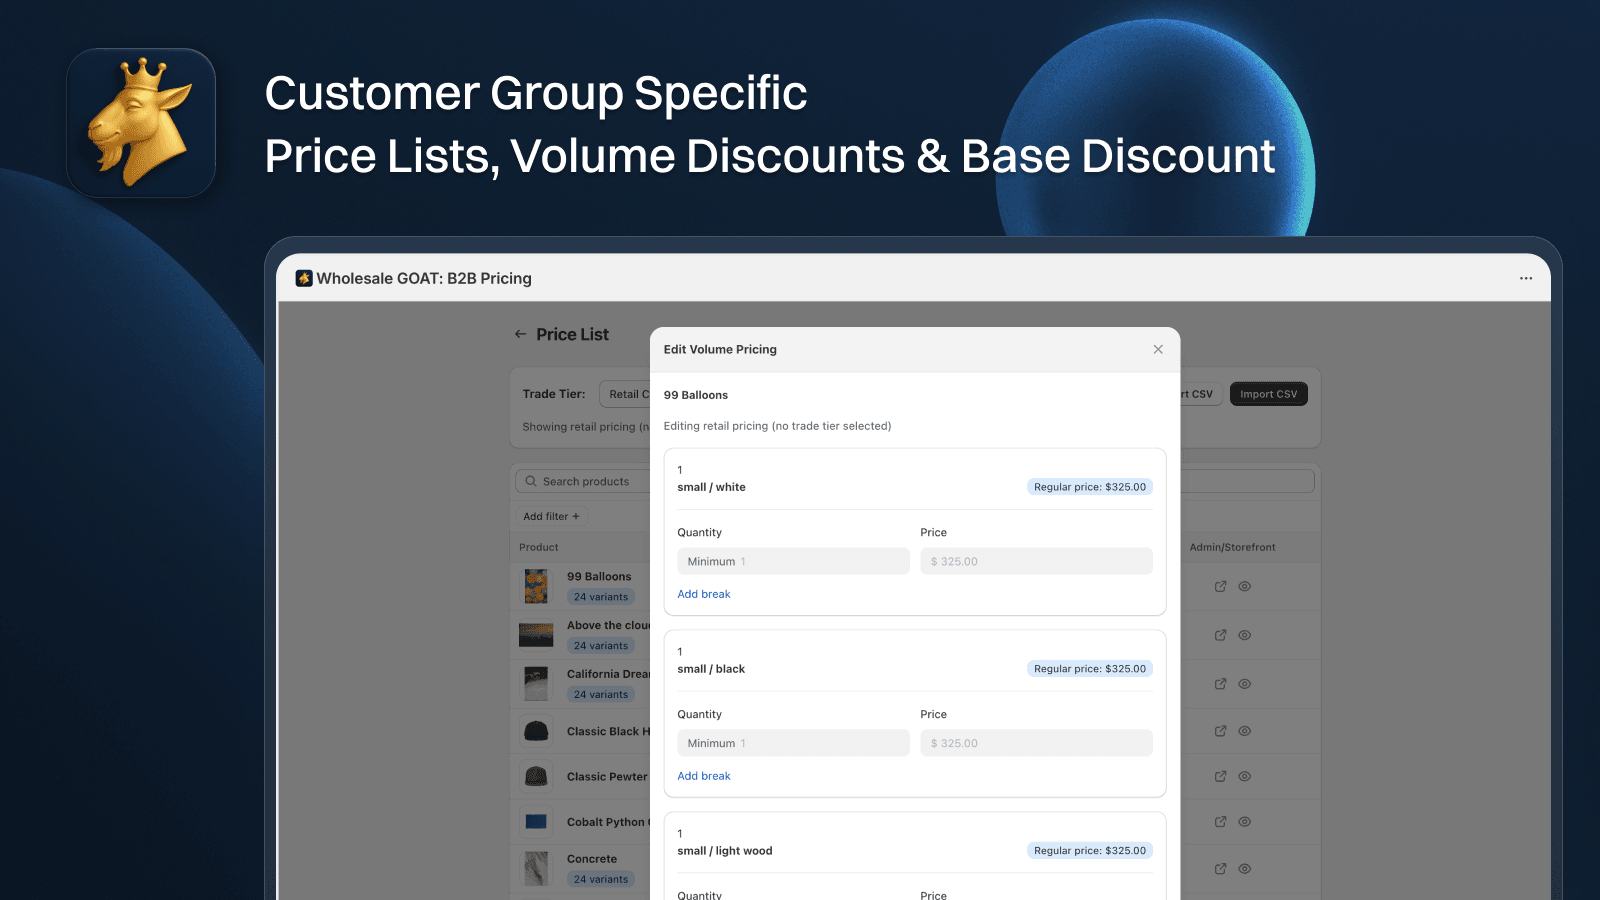Click the Product column header

point(539,547)
